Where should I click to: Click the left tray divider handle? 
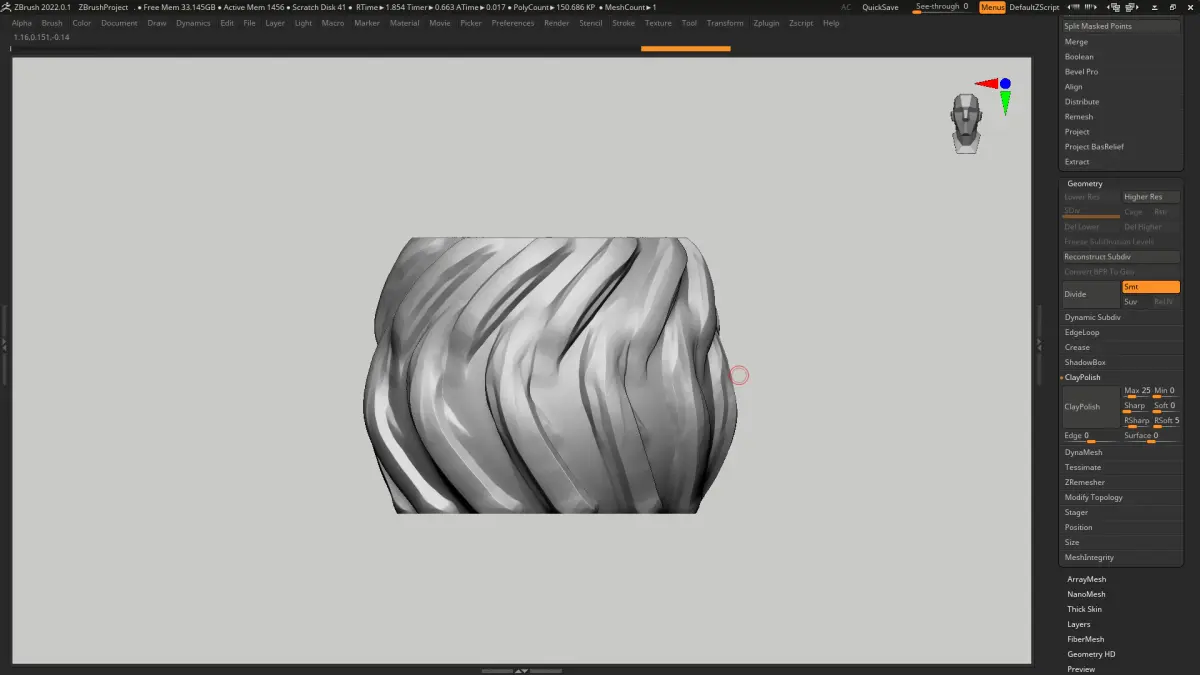(4, 343)
